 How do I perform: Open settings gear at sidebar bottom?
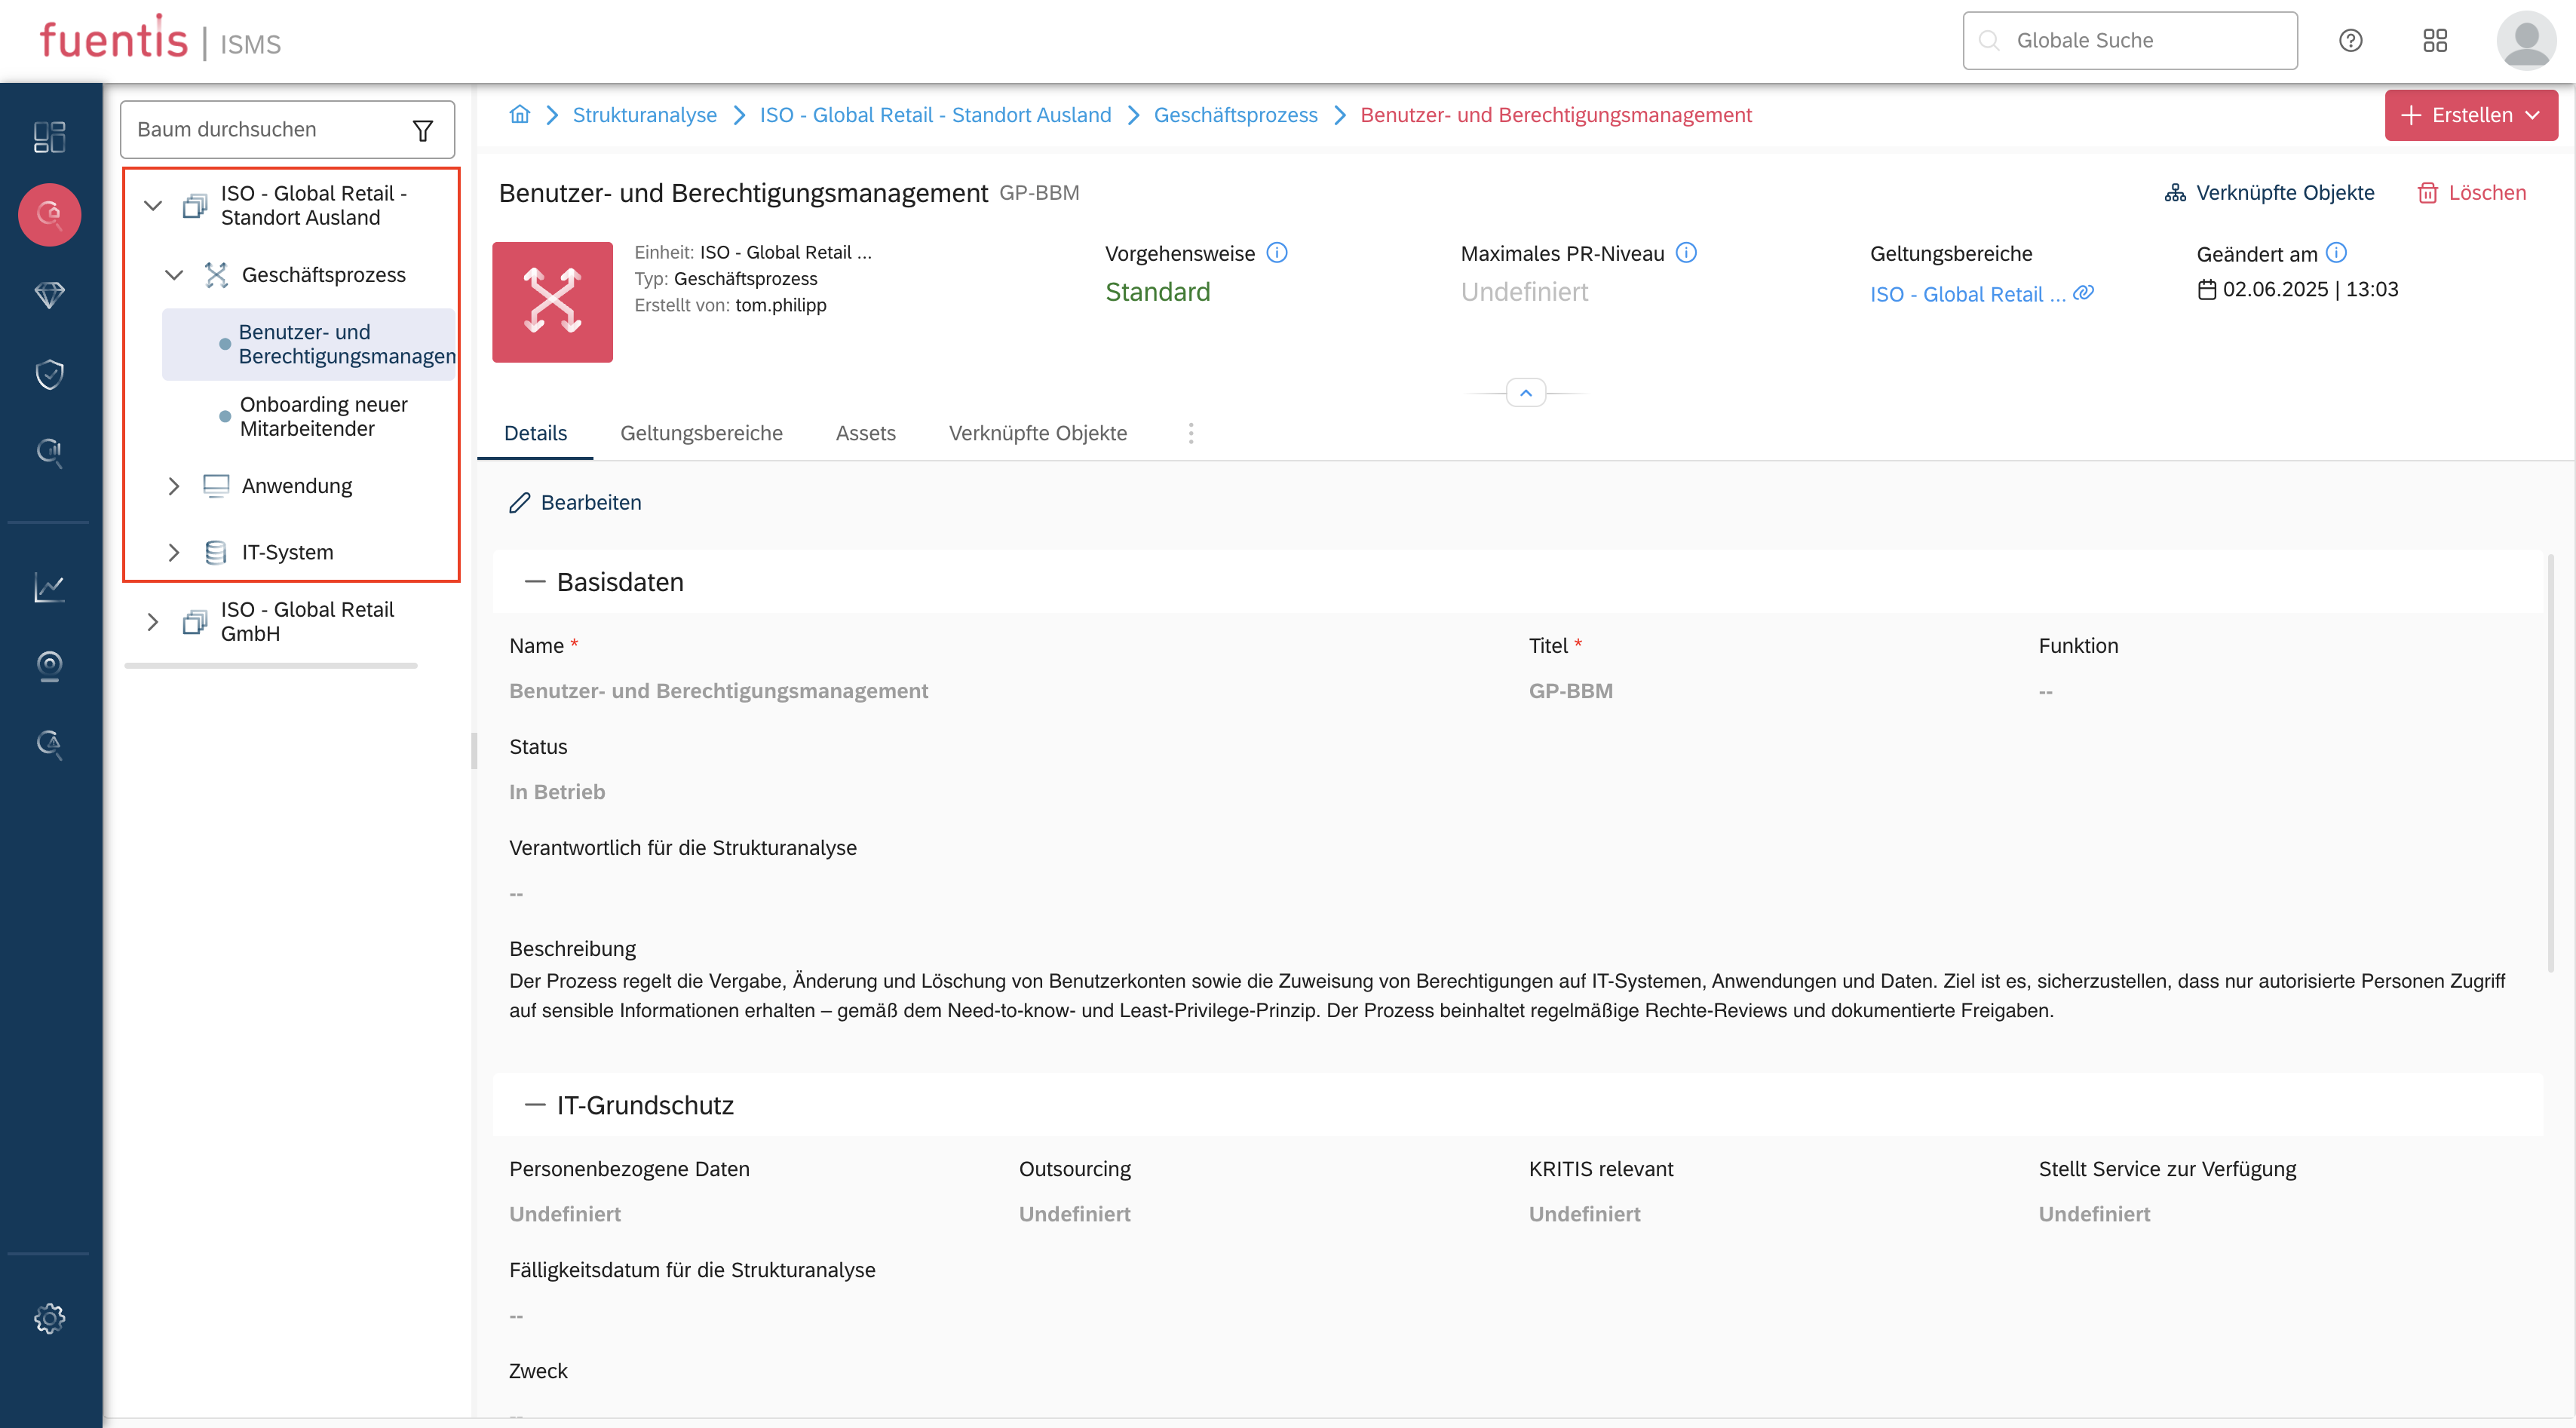coord(49,1317)
